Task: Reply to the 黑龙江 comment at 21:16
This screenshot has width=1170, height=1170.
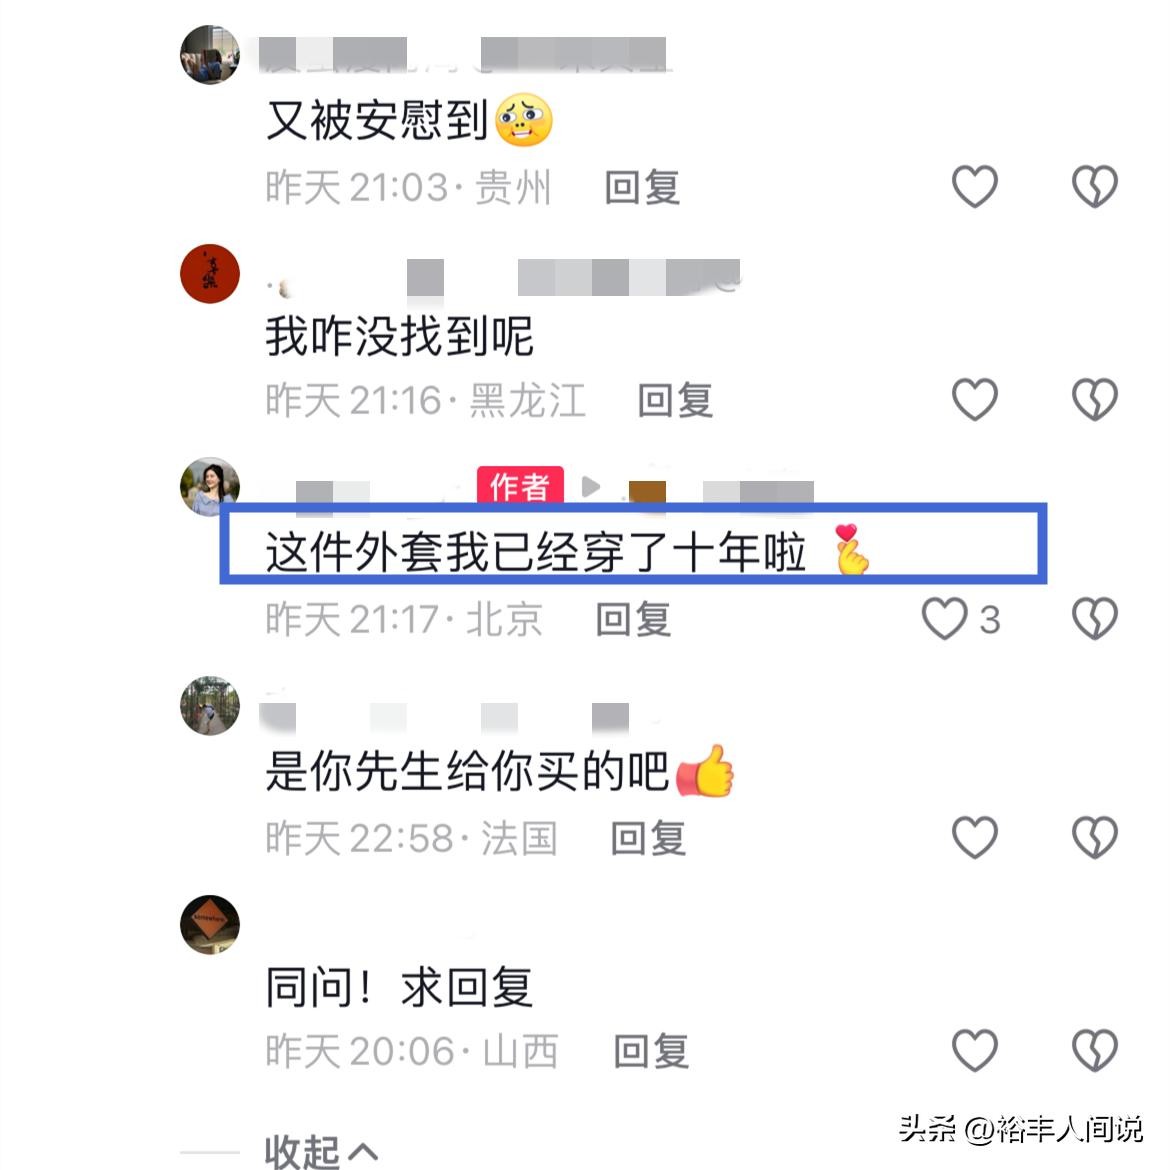Action: click(675, 401)
